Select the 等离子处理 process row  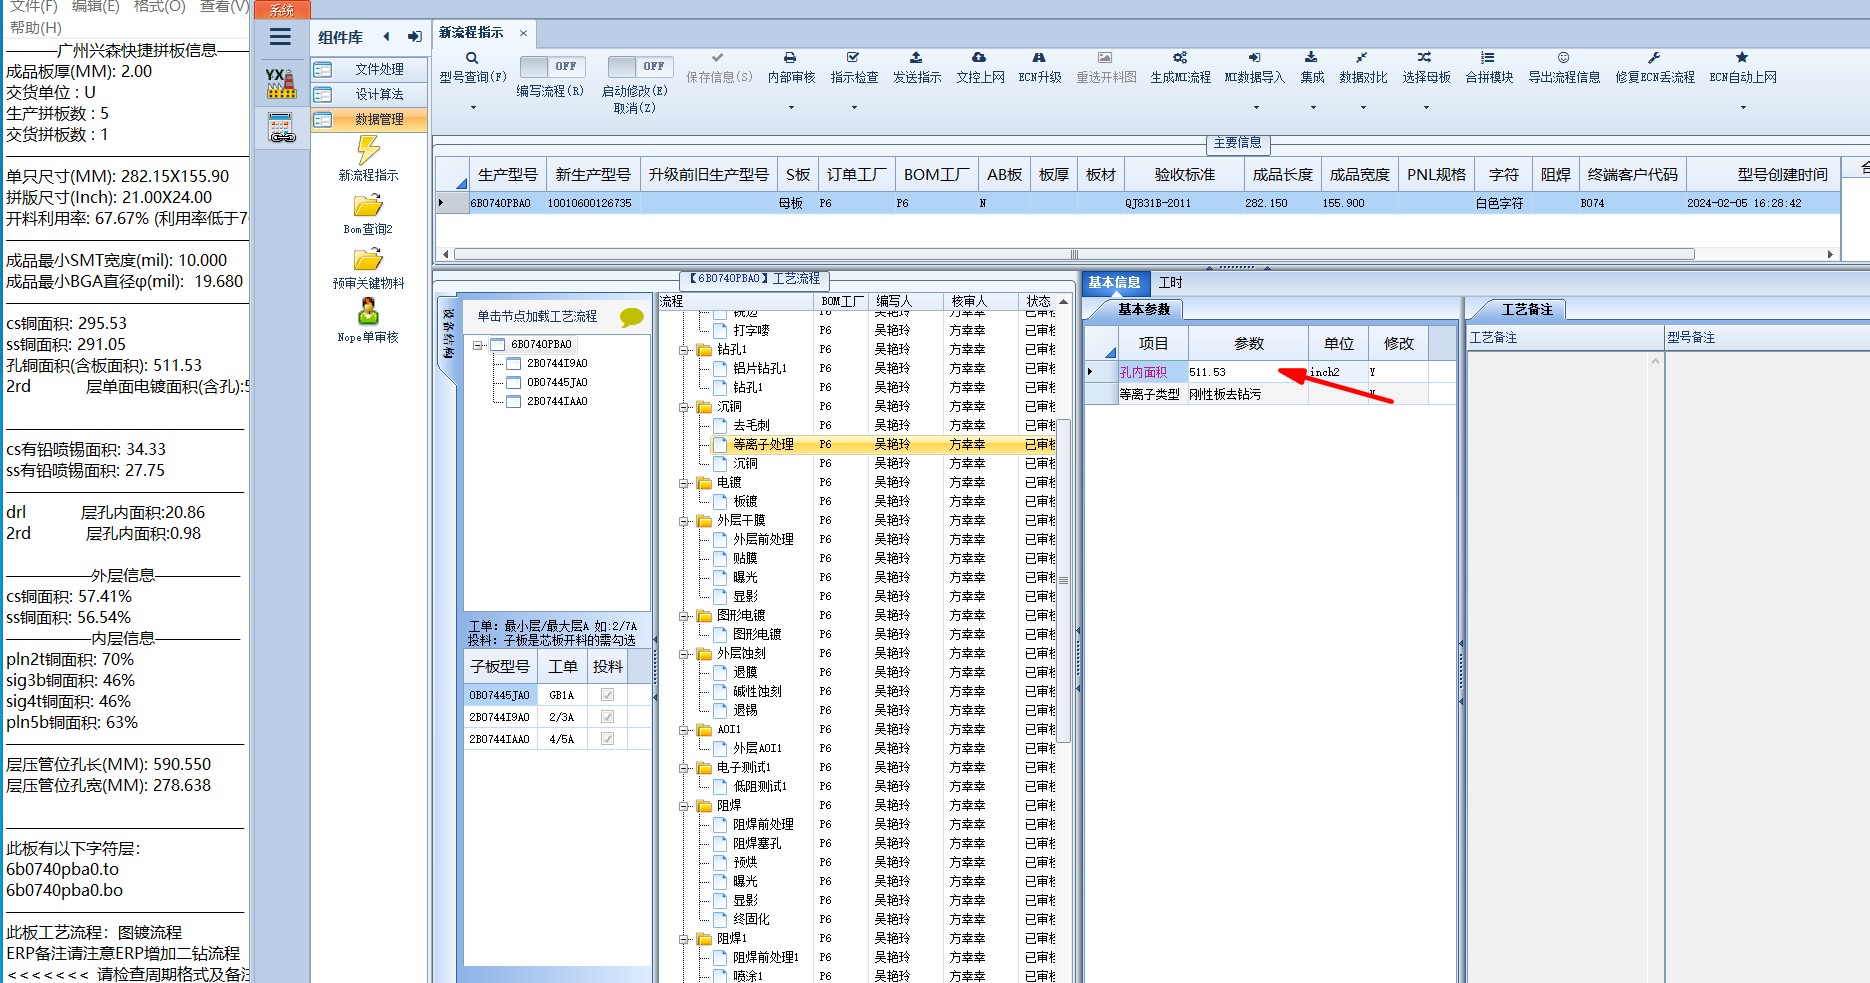point(885,444)
